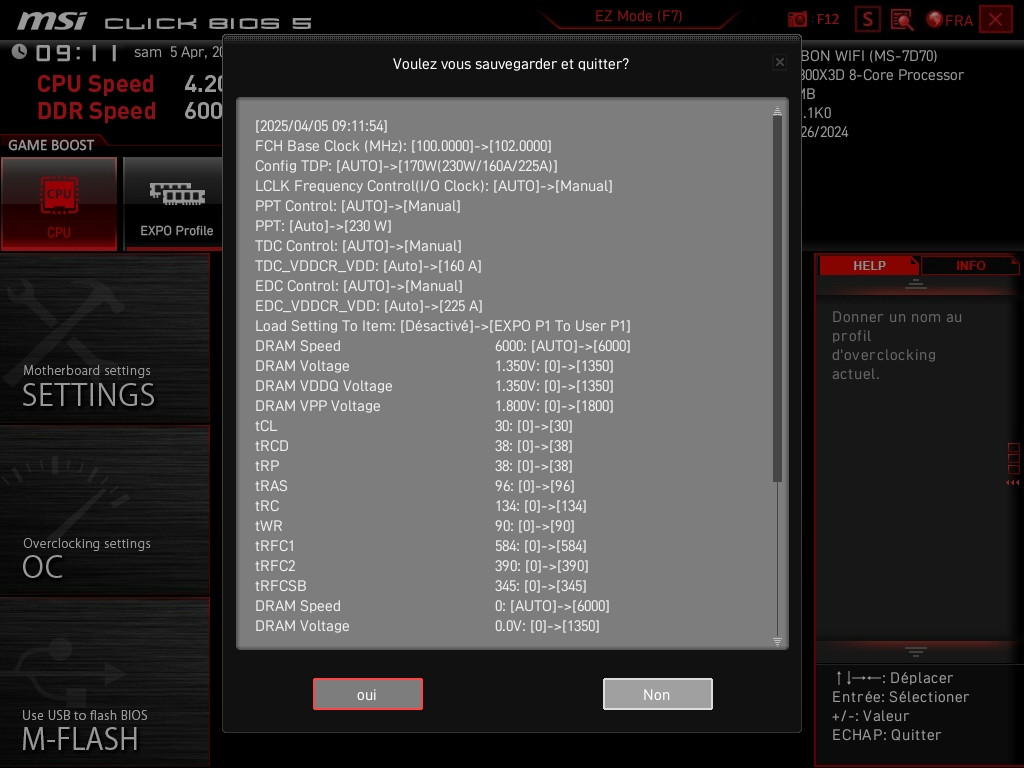Click the help panel bottom scroll handle
Screen dimensions: 1024x768
916,652
